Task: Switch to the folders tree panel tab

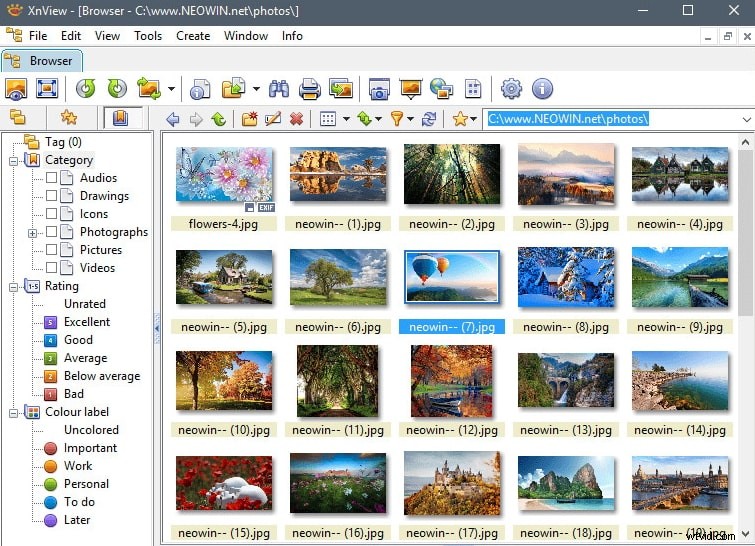Action: click(18, 117)
